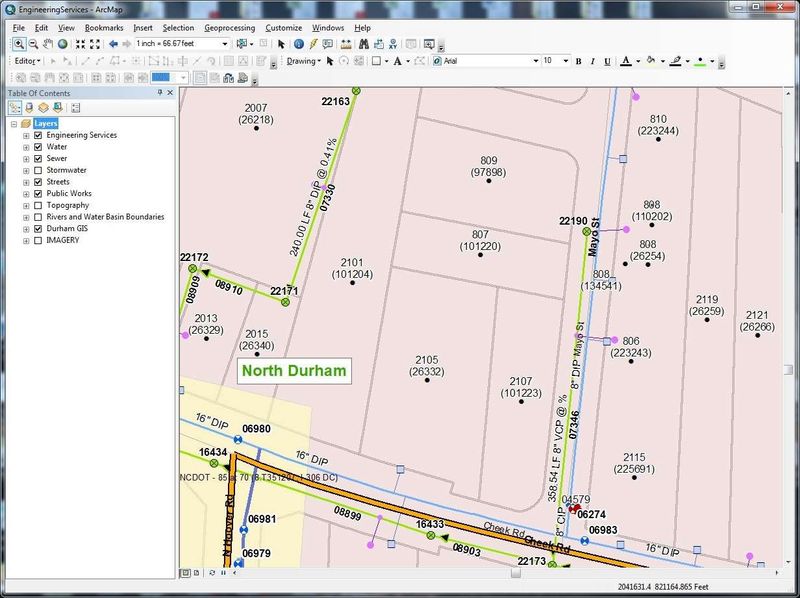The image size is (800, 598).
Task: Enable the Stormwater layer checkbox
Action: click(38, 170)
